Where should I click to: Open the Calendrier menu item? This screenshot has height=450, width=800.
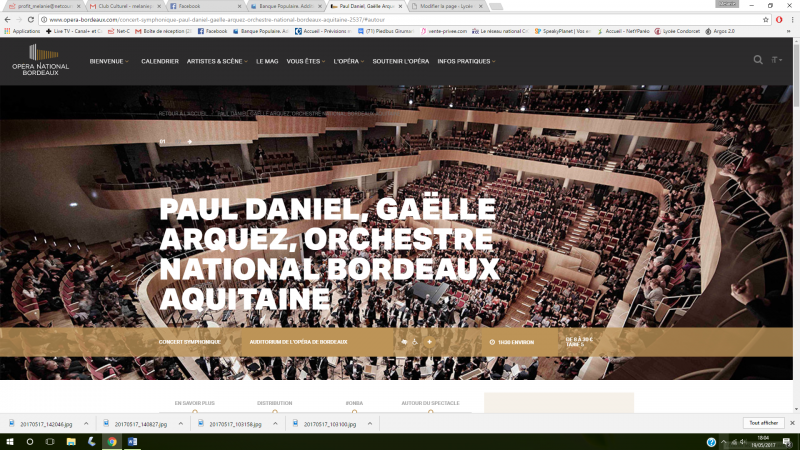point(160,61)
